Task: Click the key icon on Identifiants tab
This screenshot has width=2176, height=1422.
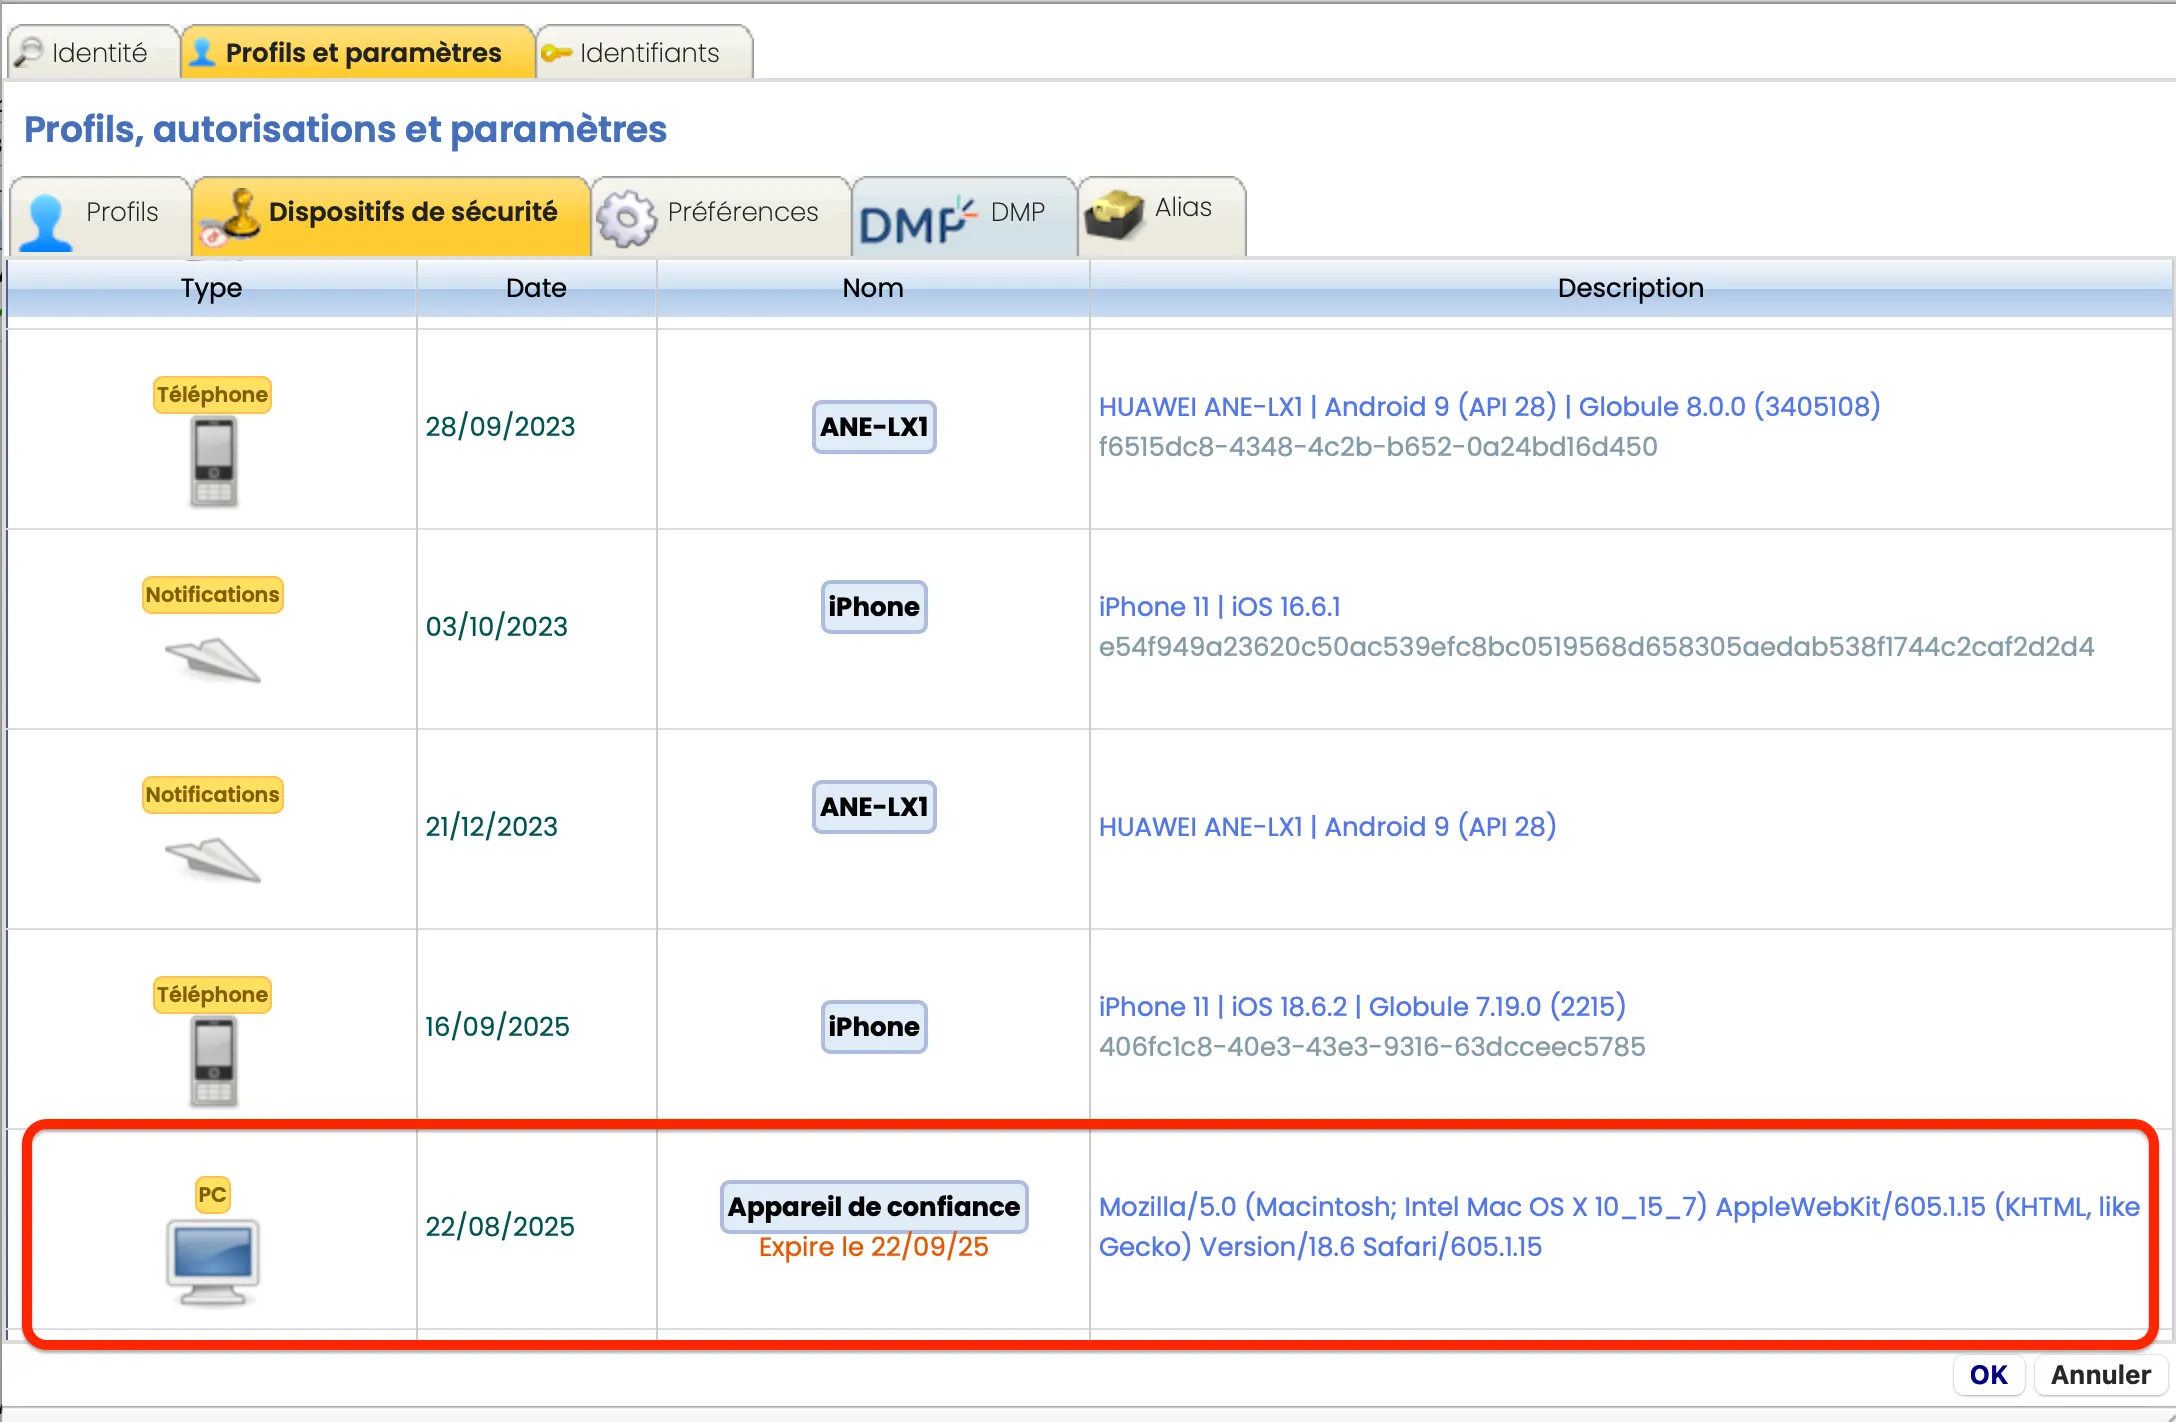Action: tap(556, 53)
